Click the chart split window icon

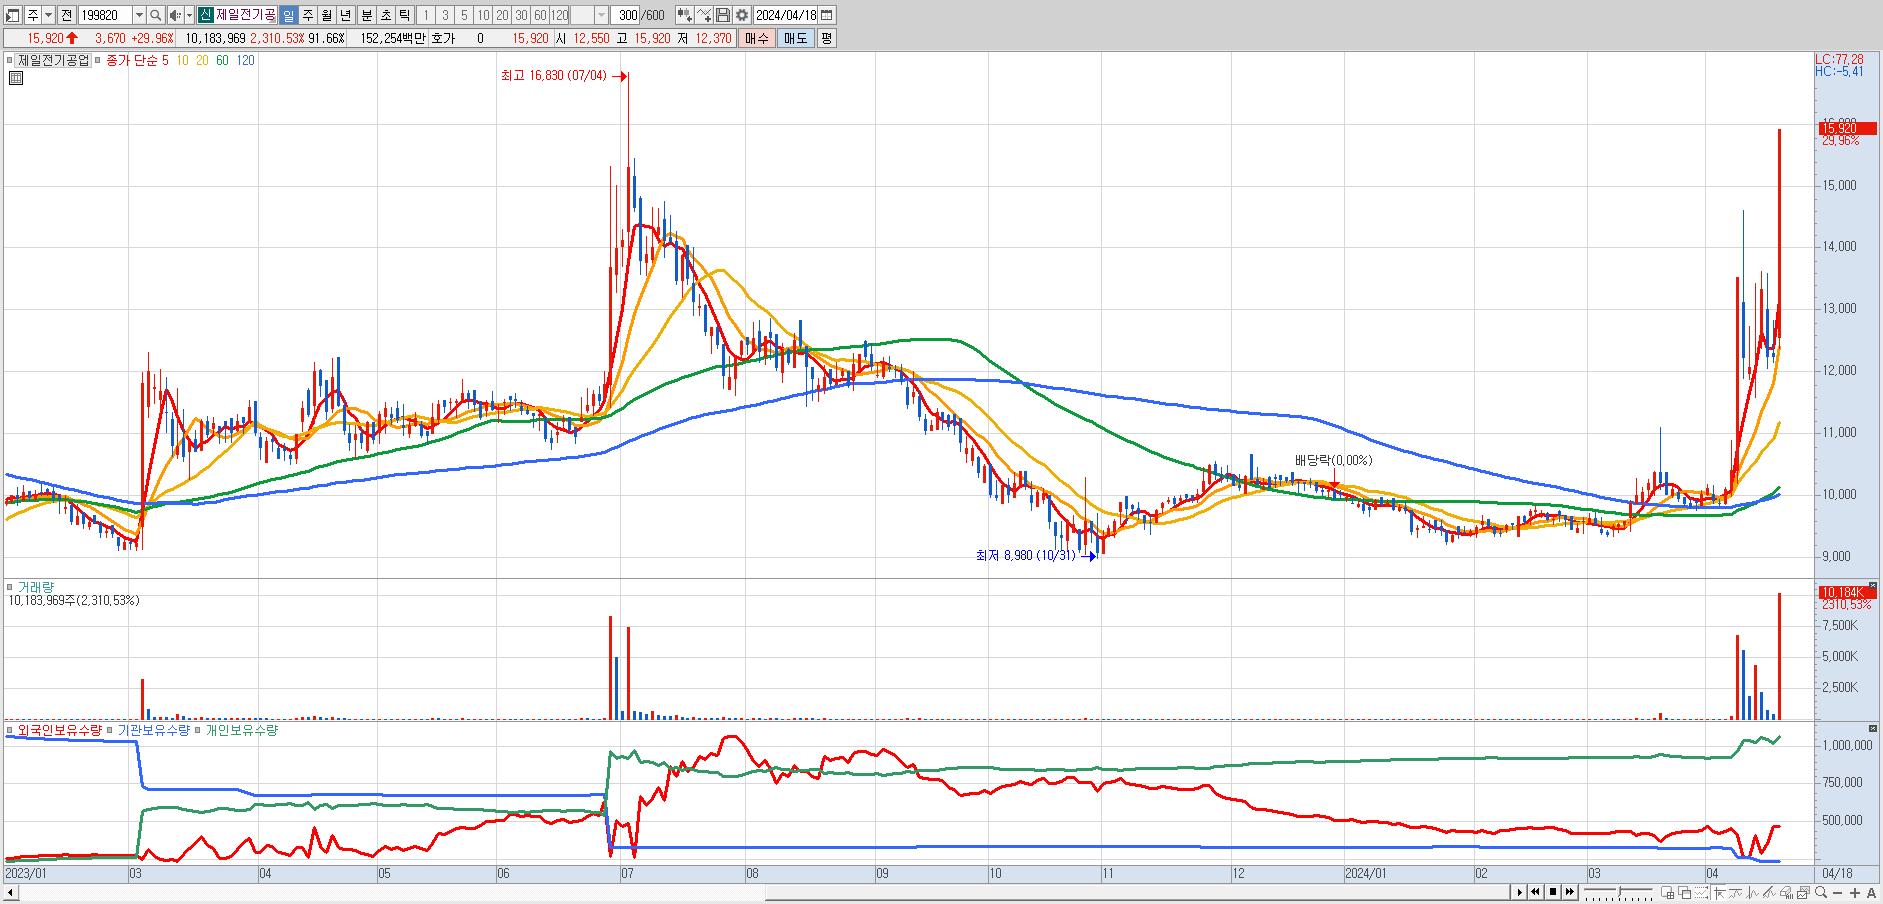1667,893
